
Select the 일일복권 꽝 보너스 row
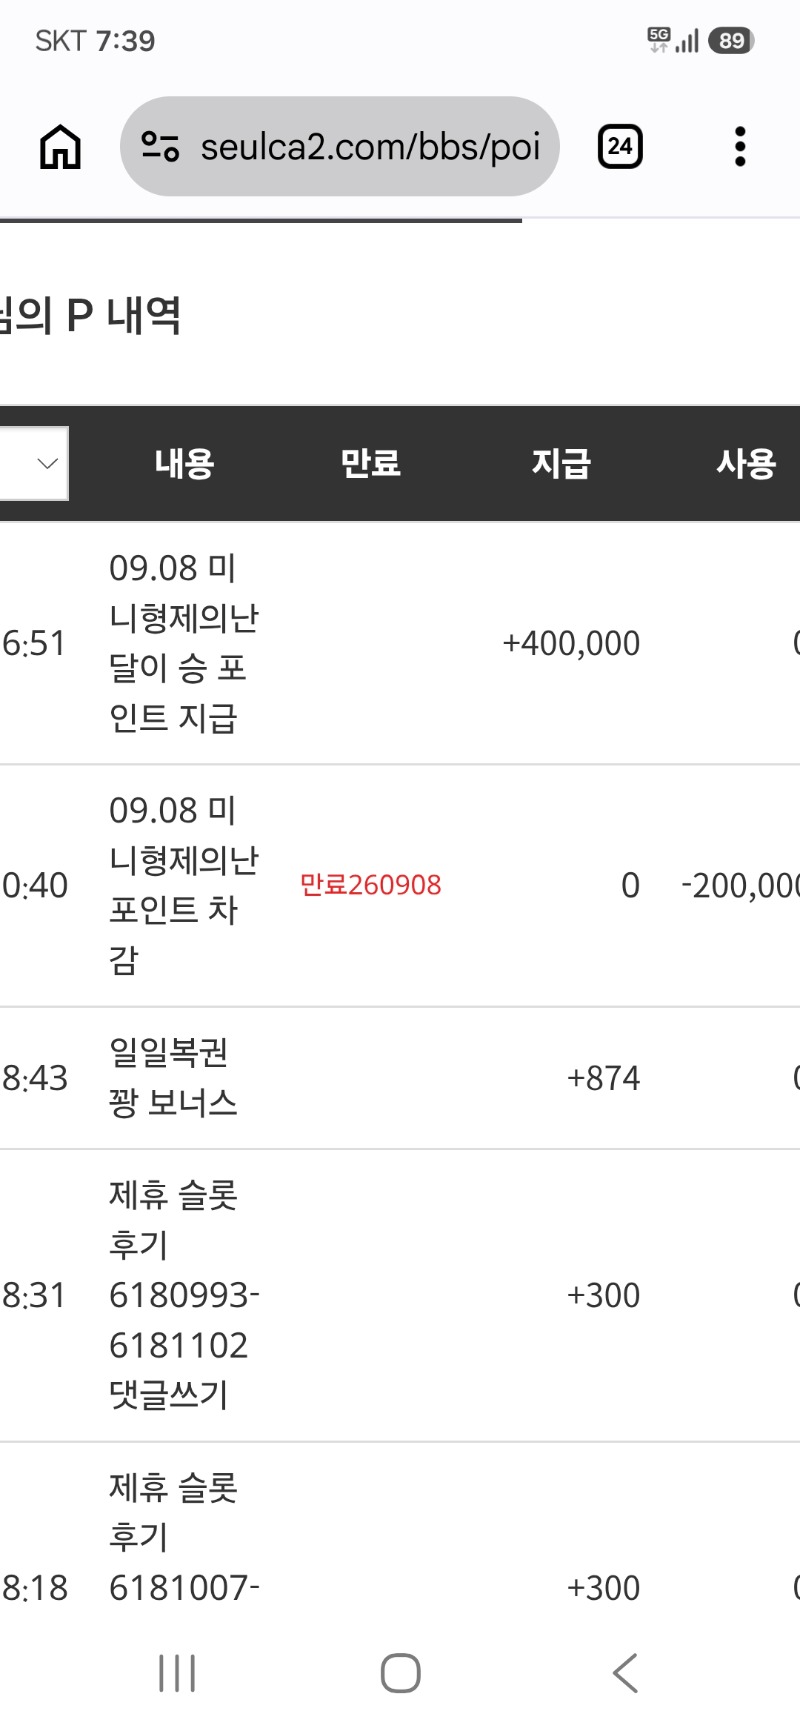(400, 1078)
